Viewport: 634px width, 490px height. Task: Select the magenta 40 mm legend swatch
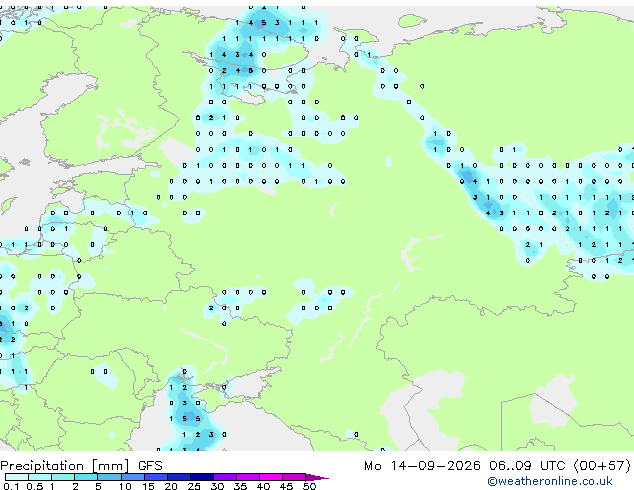pos(271,477)
